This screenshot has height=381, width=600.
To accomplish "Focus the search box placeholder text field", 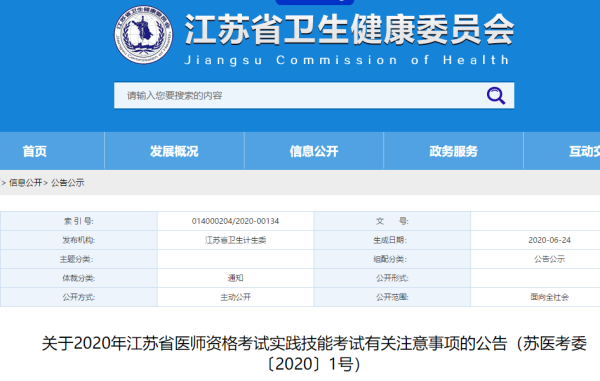I will (x=298, y=95).
